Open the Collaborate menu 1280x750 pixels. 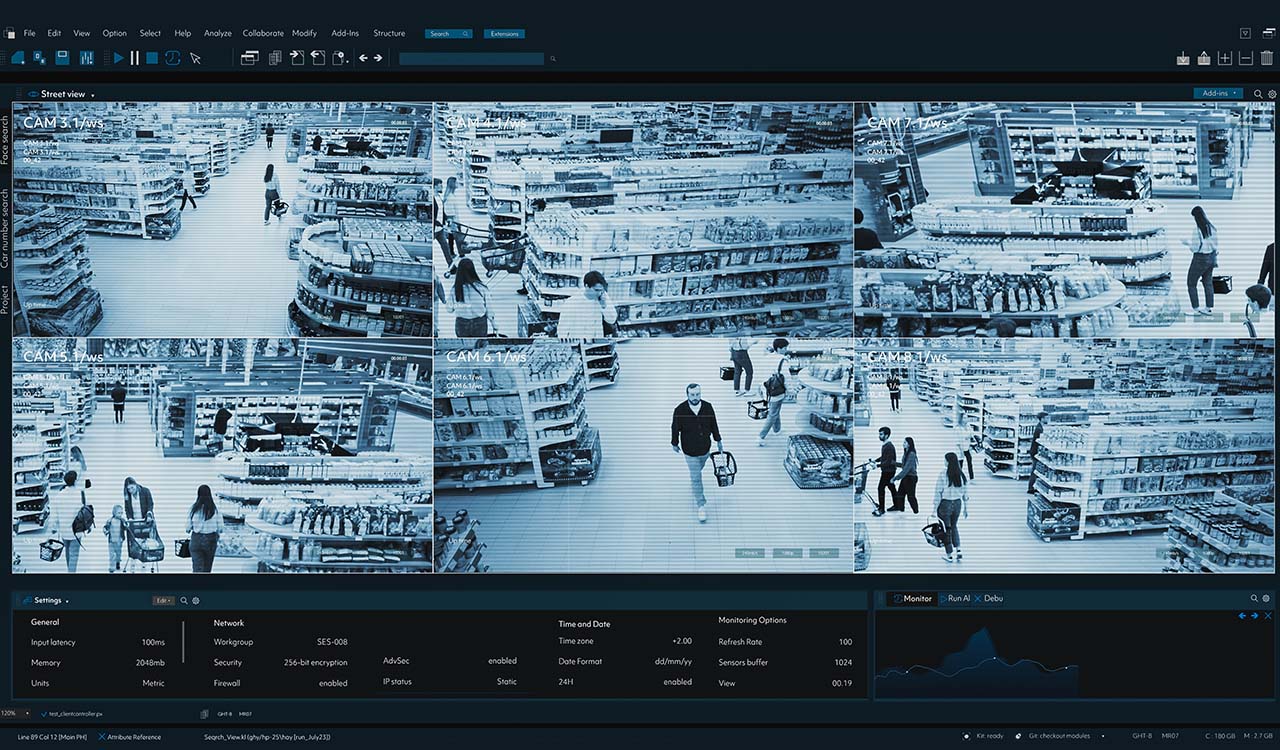pyautogui.click(x=263, y=33)
